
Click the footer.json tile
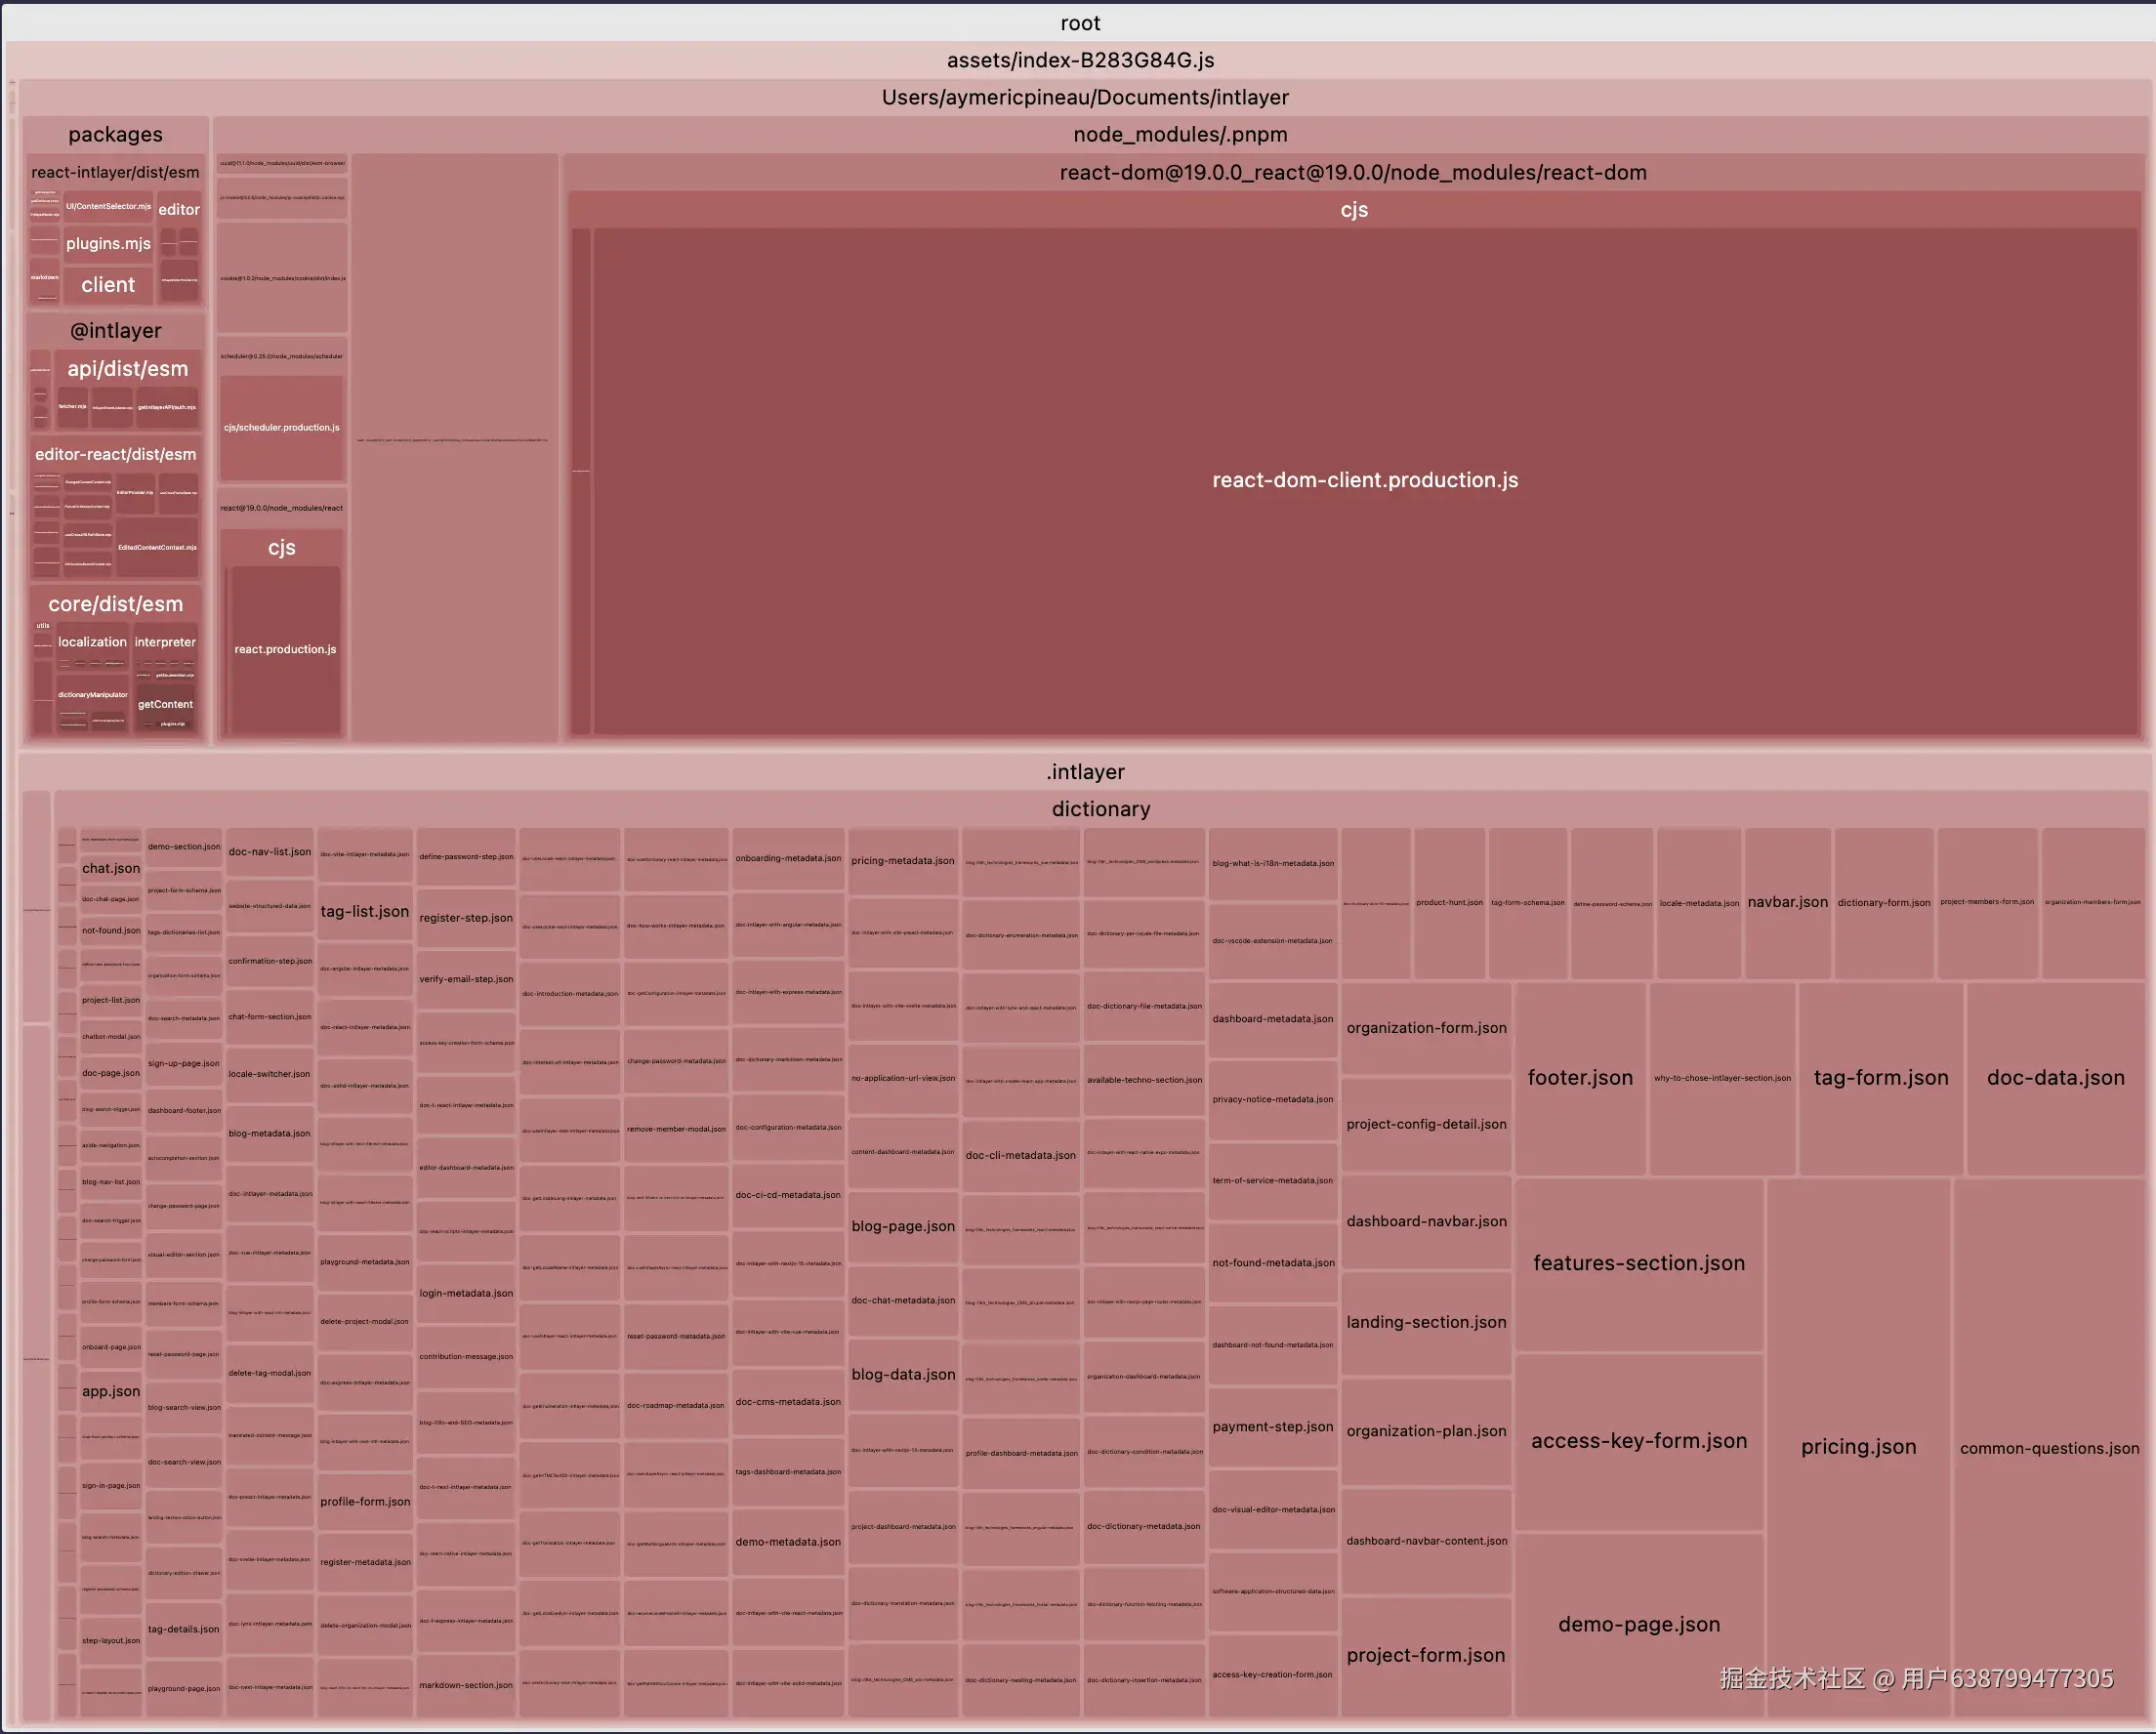click(x=1579, y=1077)
